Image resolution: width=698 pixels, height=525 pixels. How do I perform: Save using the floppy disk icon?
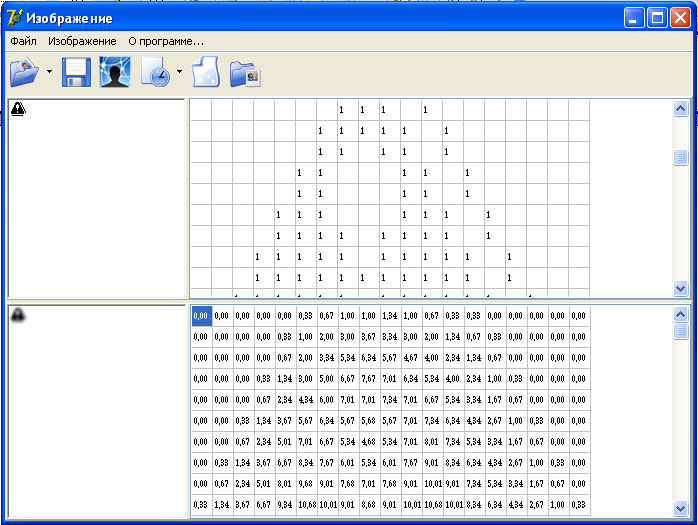76,72
